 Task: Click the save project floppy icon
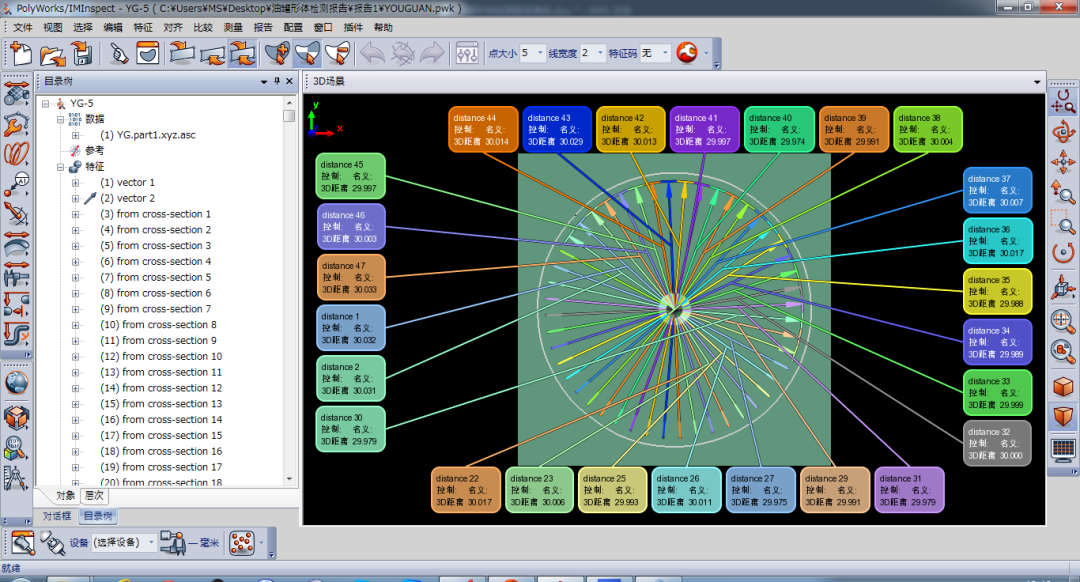click(x=81, y=53)
